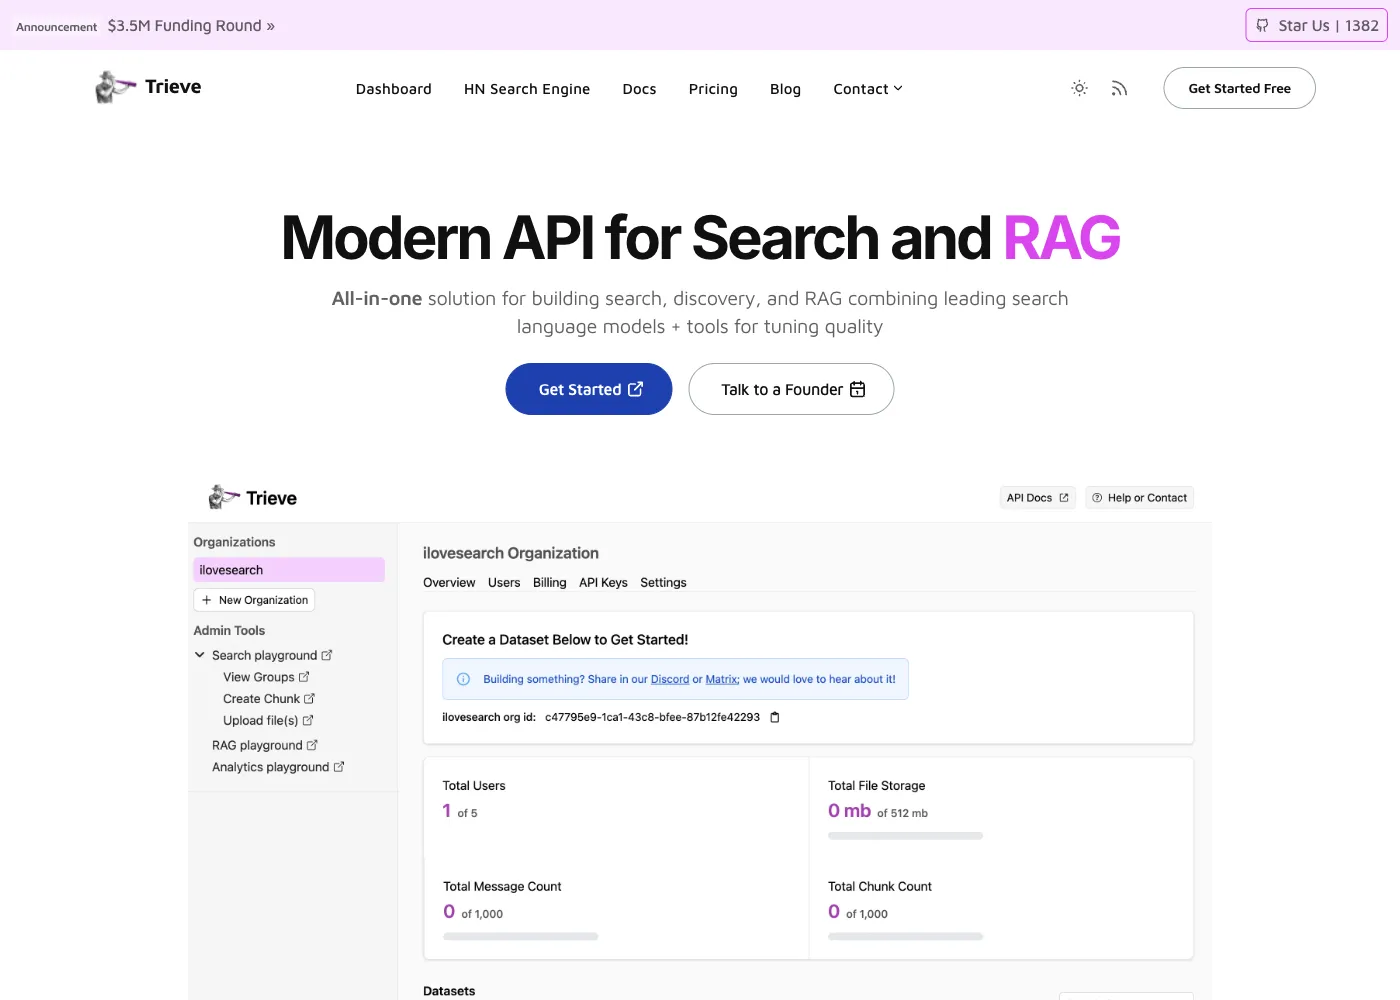The width and height of the screenshot is (1400, 1000).
Task: Copy the org id with clipboard icon
Action: tap(774, 717)
